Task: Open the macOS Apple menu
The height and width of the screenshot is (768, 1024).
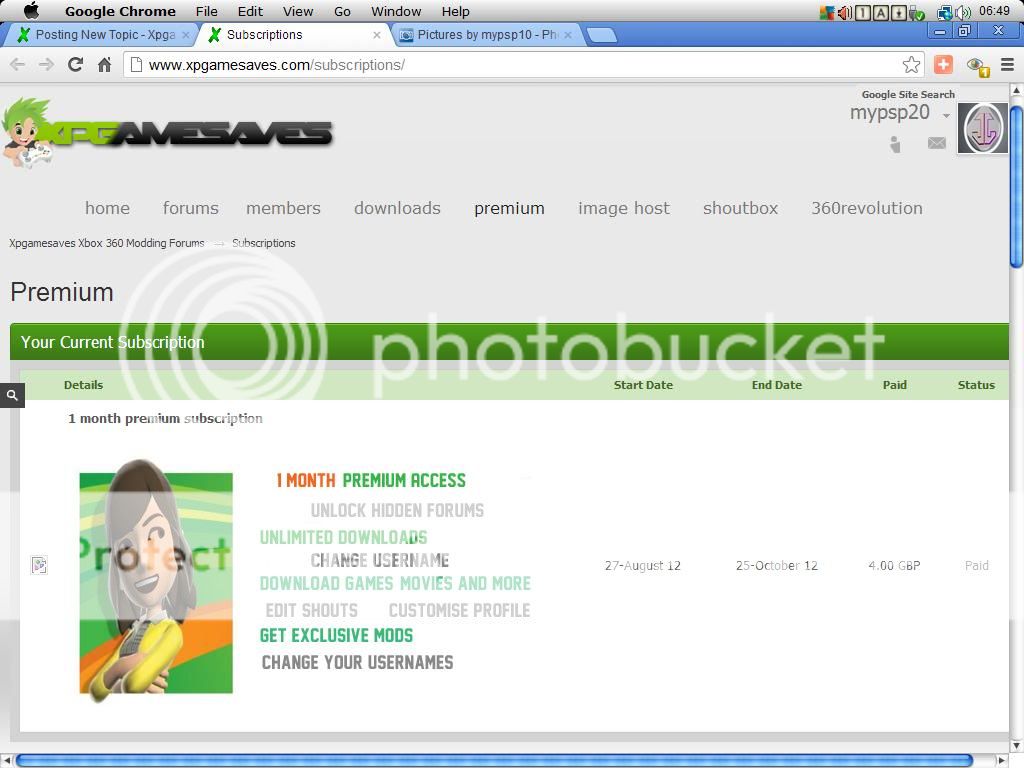Action: coord(30,11)
